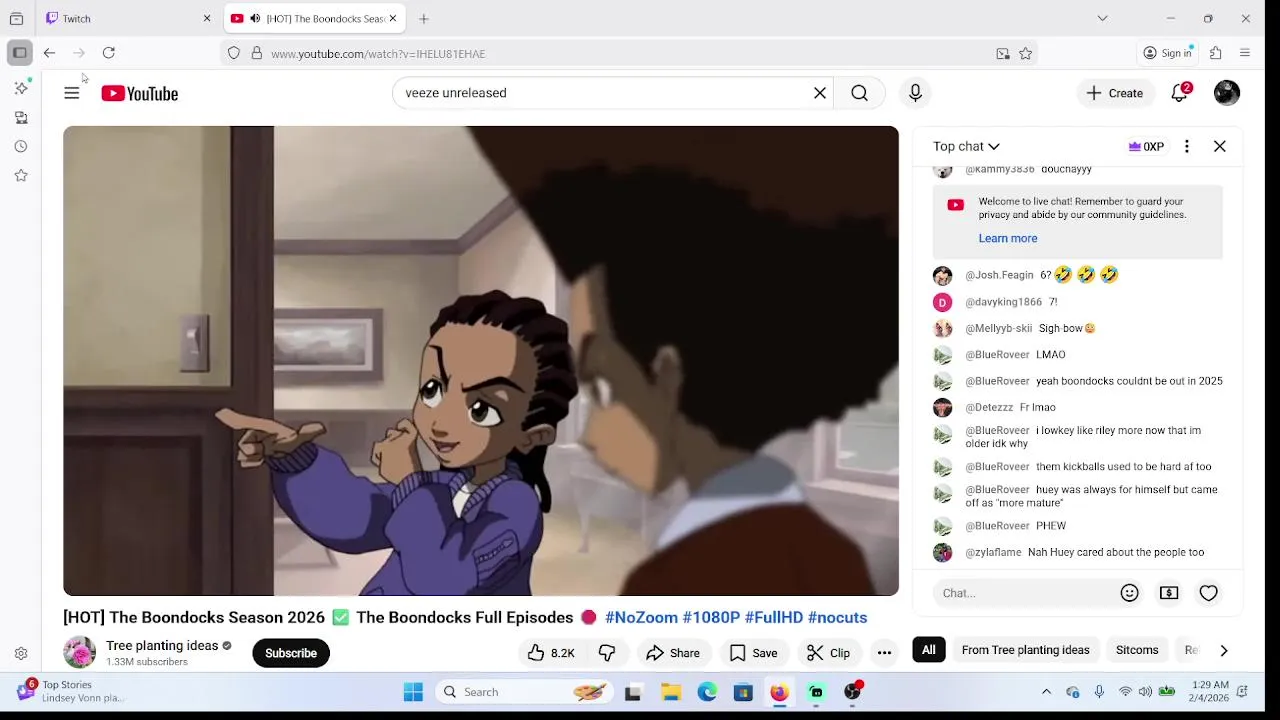Screen dimensions: 1280x720
Task: Close the Twitch tab
Action: tap(207, 18)
